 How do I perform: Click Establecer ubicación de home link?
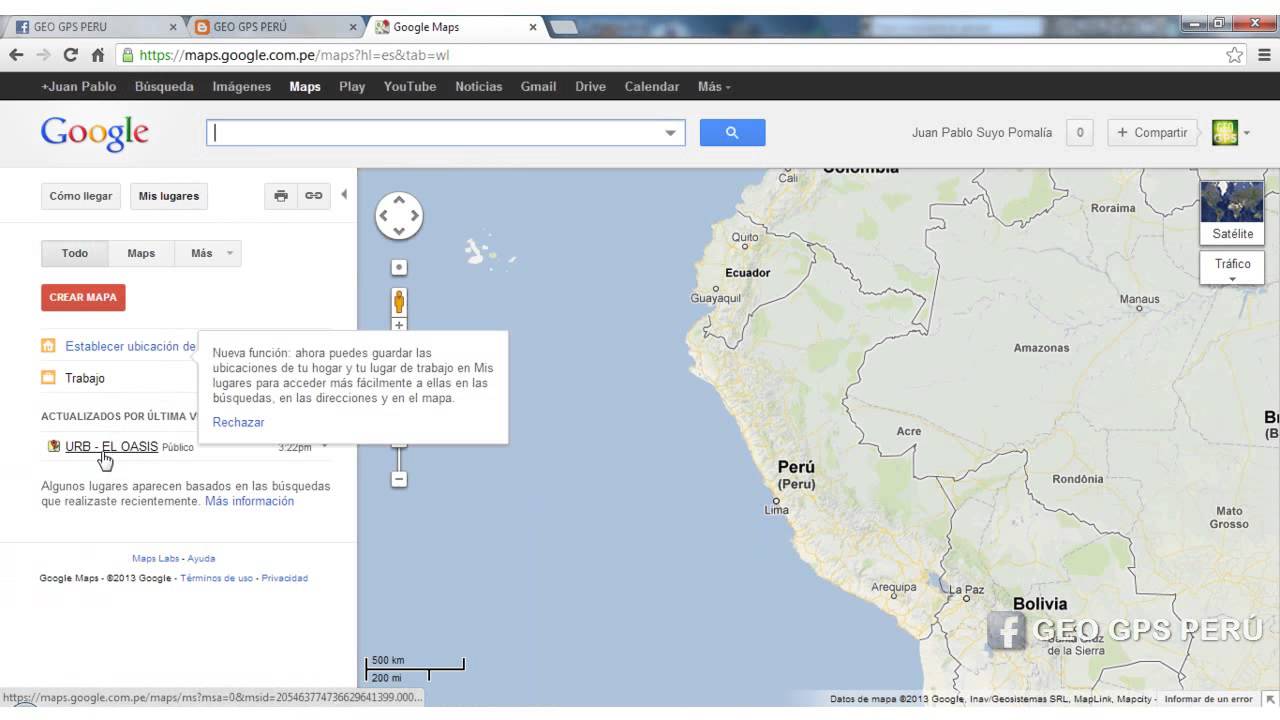(x=130, y=346)
